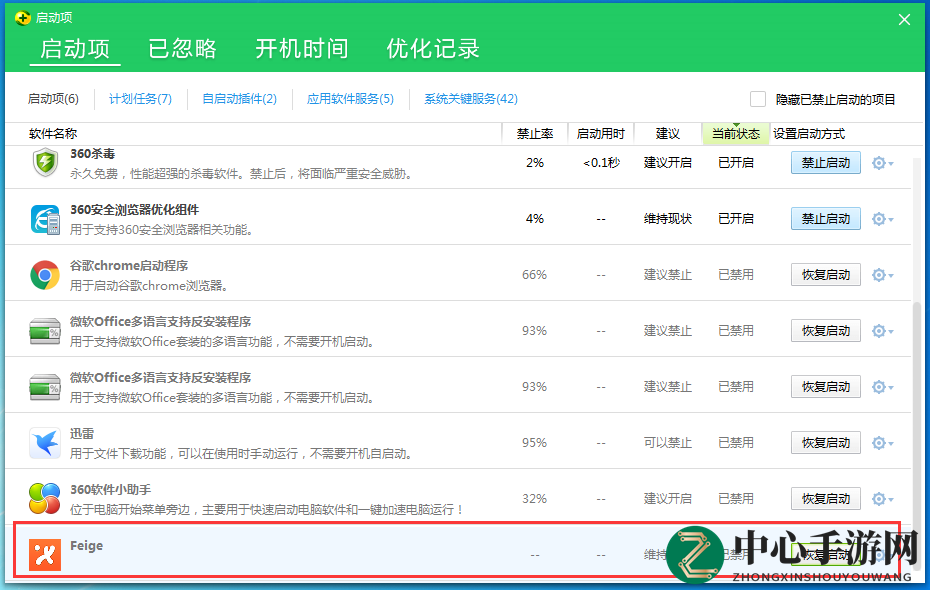Viewport: 930px width, 590px height.
Task: Open the 开机时间 tab
Action: (301, 49)
